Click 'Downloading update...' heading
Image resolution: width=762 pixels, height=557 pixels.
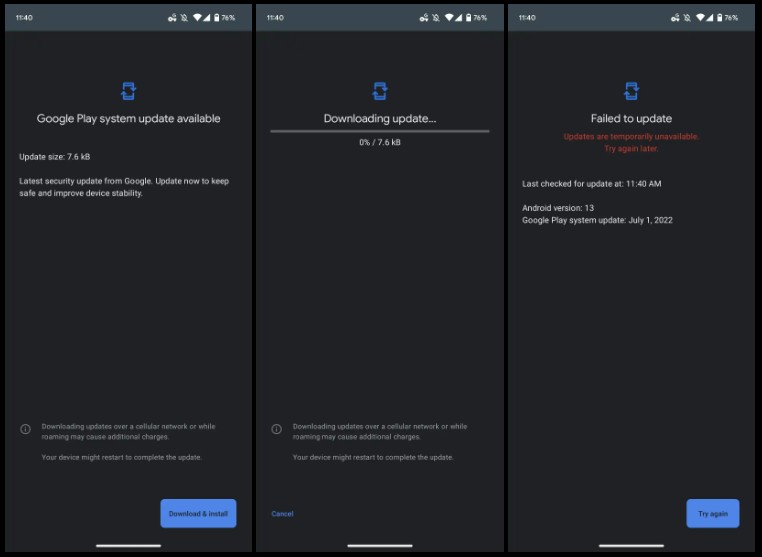coord(380,119)
